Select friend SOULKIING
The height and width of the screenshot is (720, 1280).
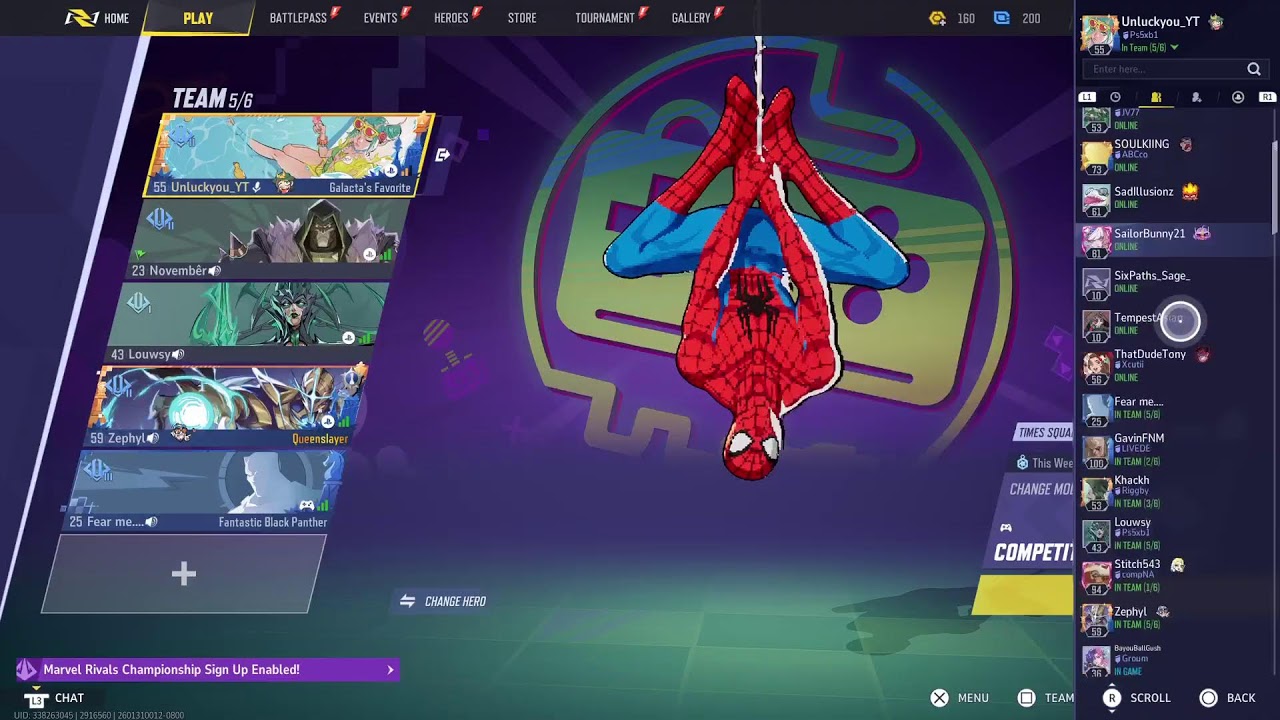1174,155
